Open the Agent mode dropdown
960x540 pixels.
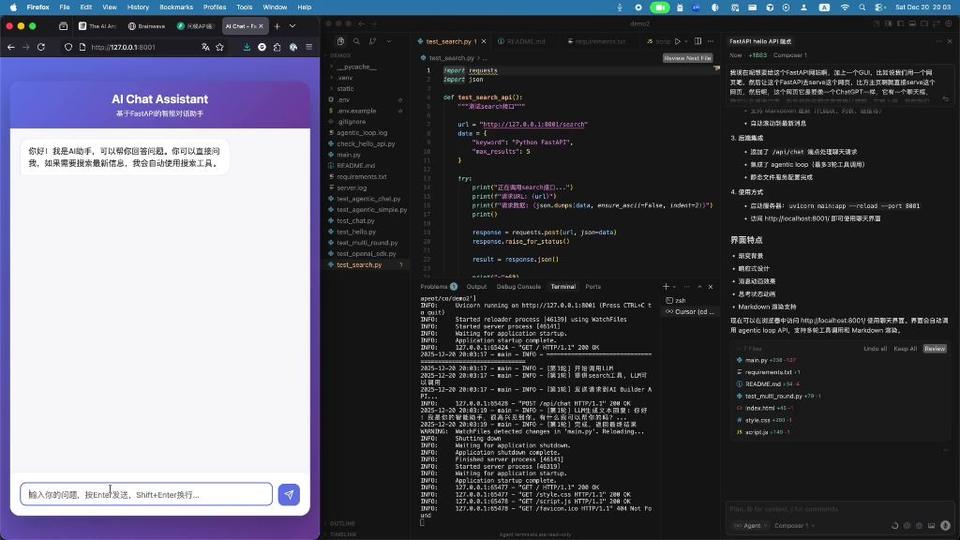[751, 526]
